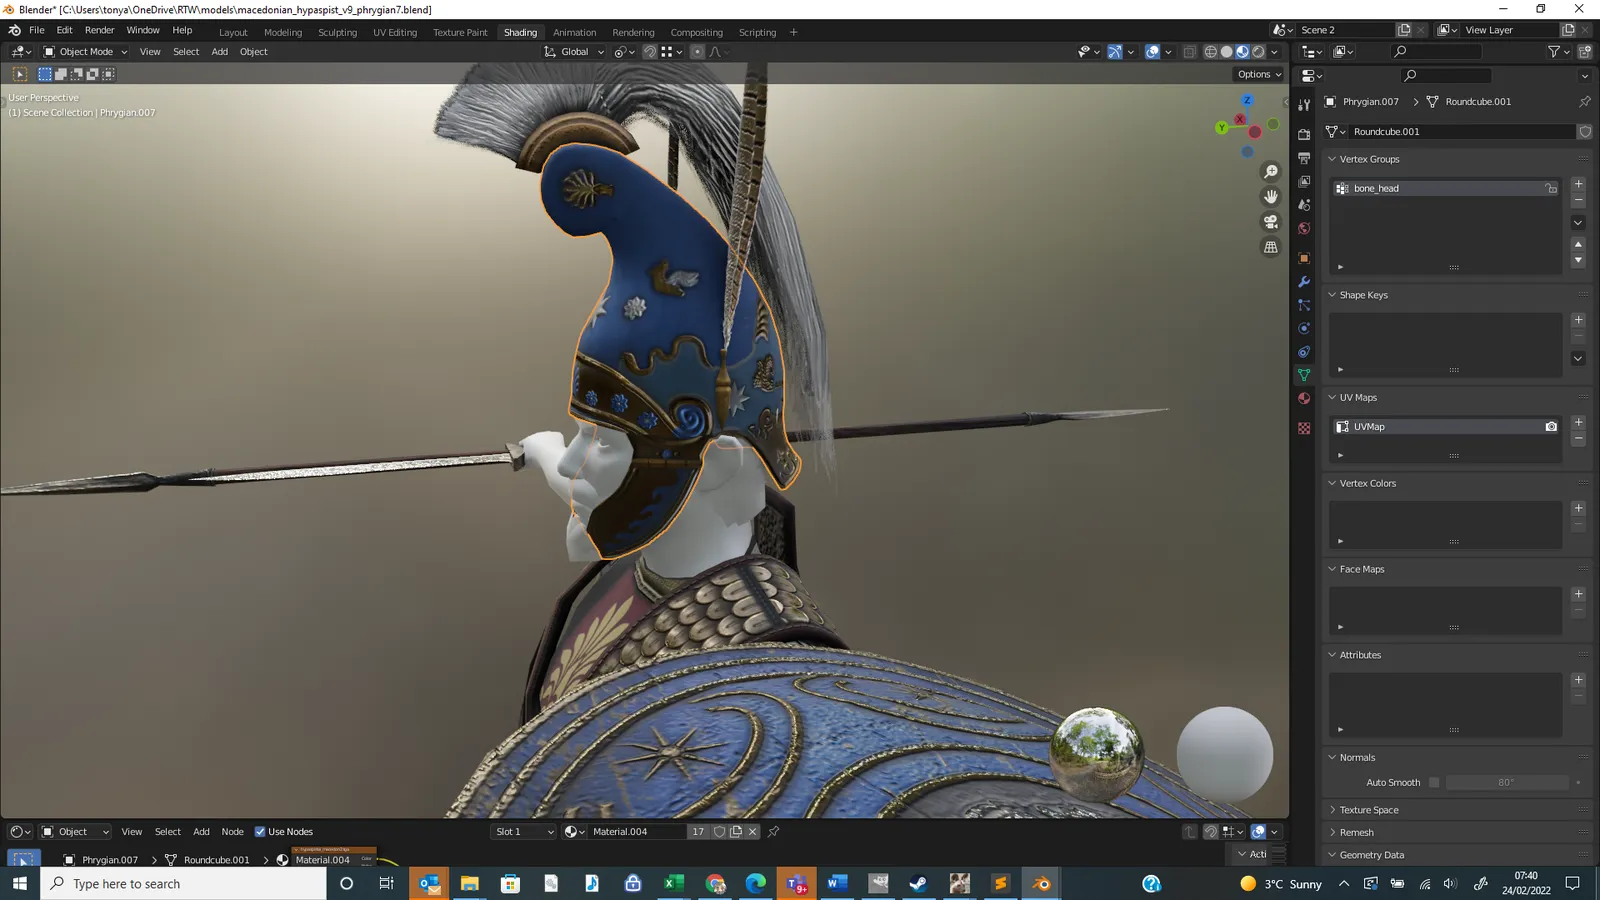Add a new vertex group with plus button

pyautogui.click(x=1578, y=184)
